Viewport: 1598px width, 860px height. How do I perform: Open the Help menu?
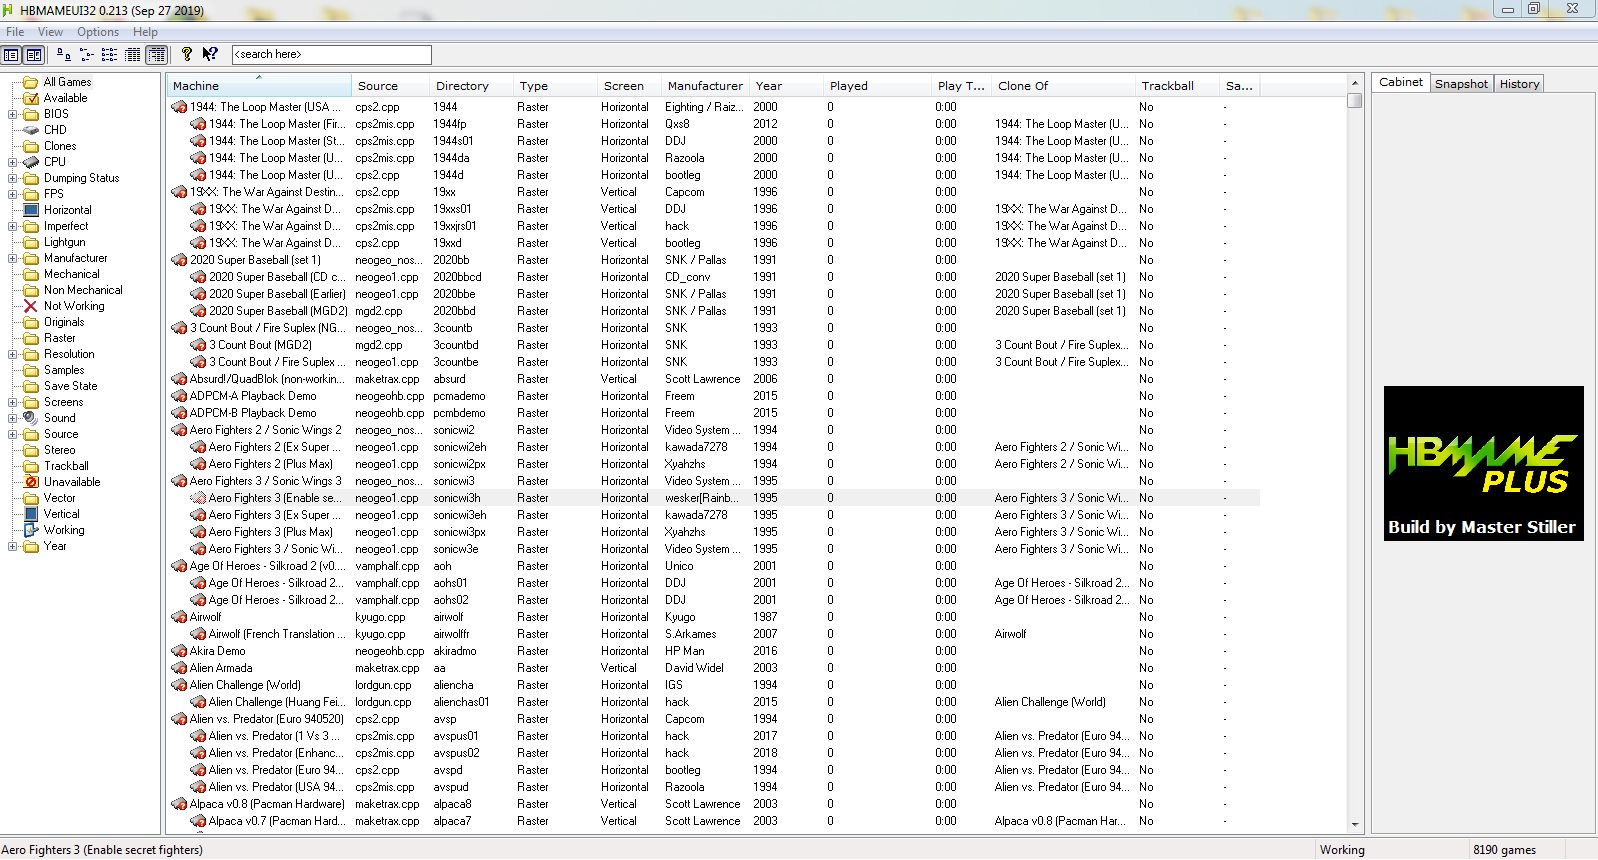(x=145, y=32)
